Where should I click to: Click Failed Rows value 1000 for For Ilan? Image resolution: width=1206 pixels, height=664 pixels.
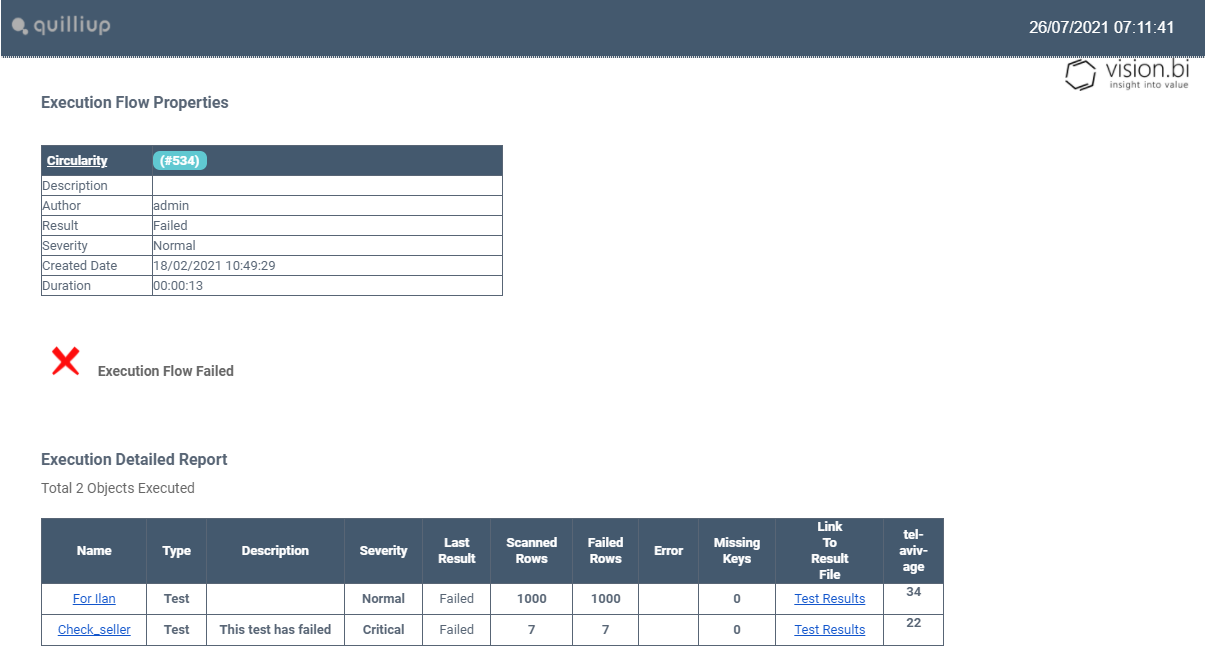click(x=606, y=599)
